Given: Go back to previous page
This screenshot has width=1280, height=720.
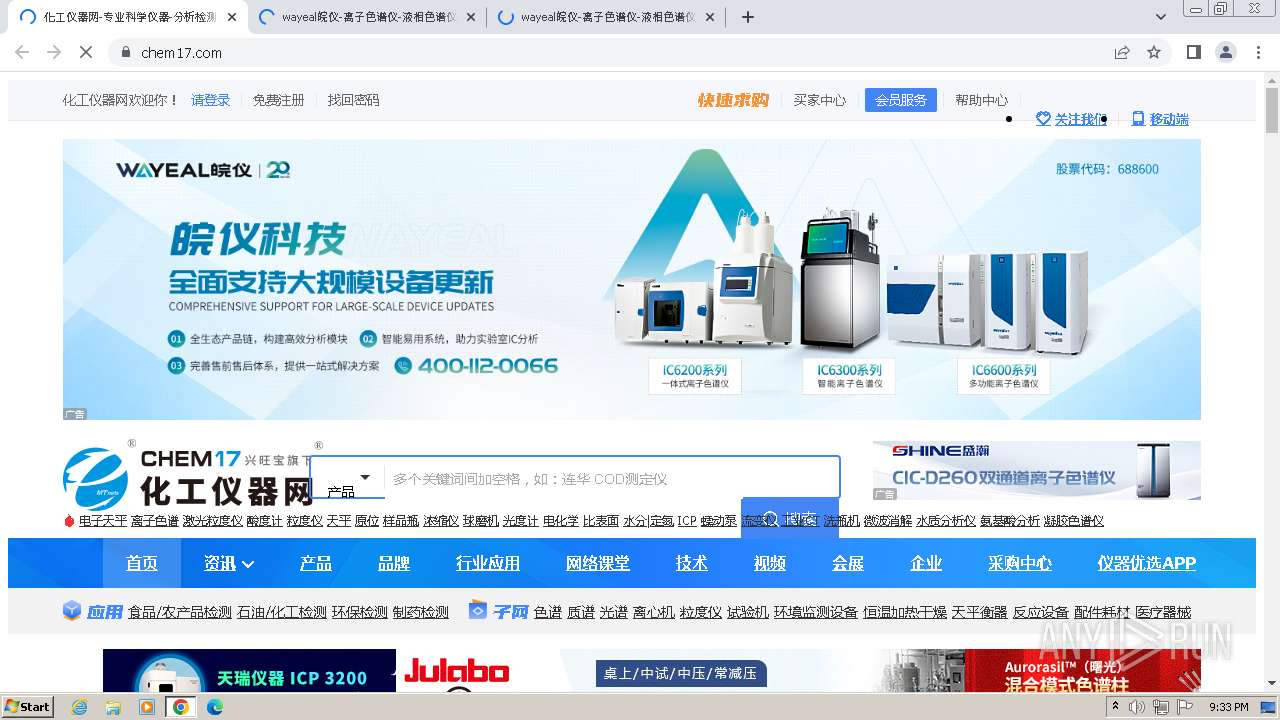Looking at the screenshot, I should (22, 52).
